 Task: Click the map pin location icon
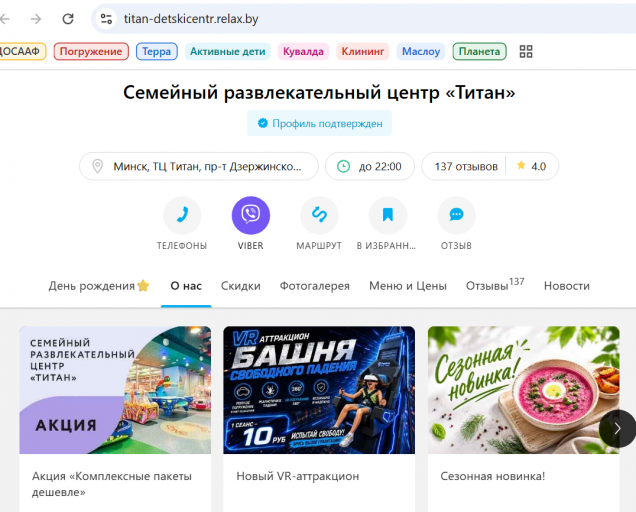[97, 166]
